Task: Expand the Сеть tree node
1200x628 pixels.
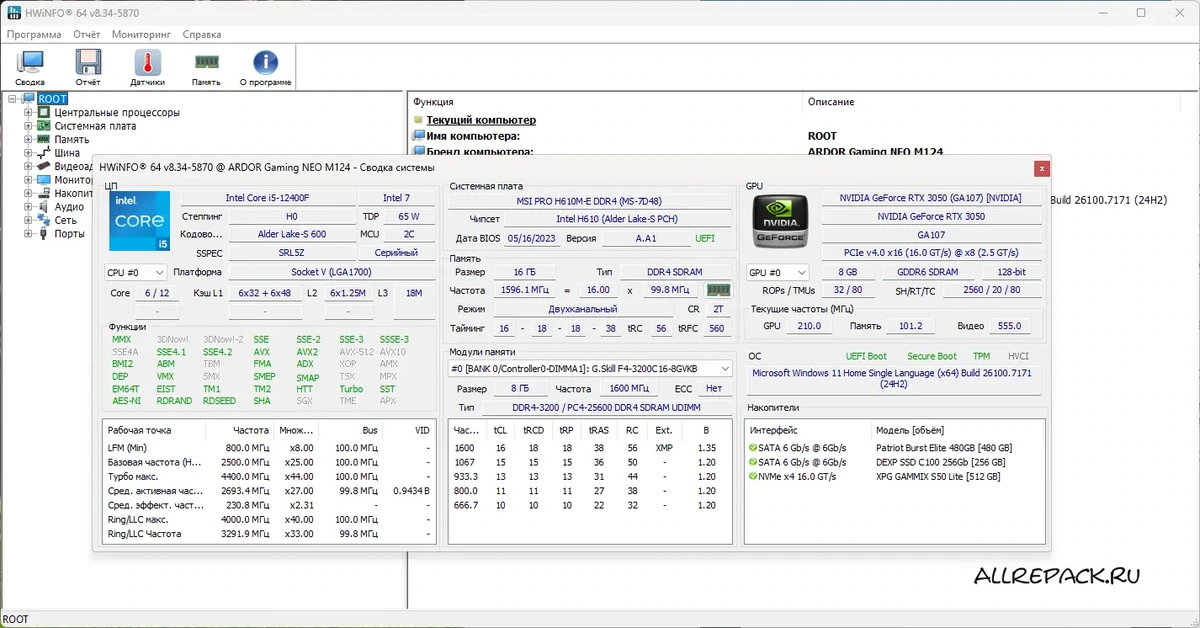Action: point(29,220)
